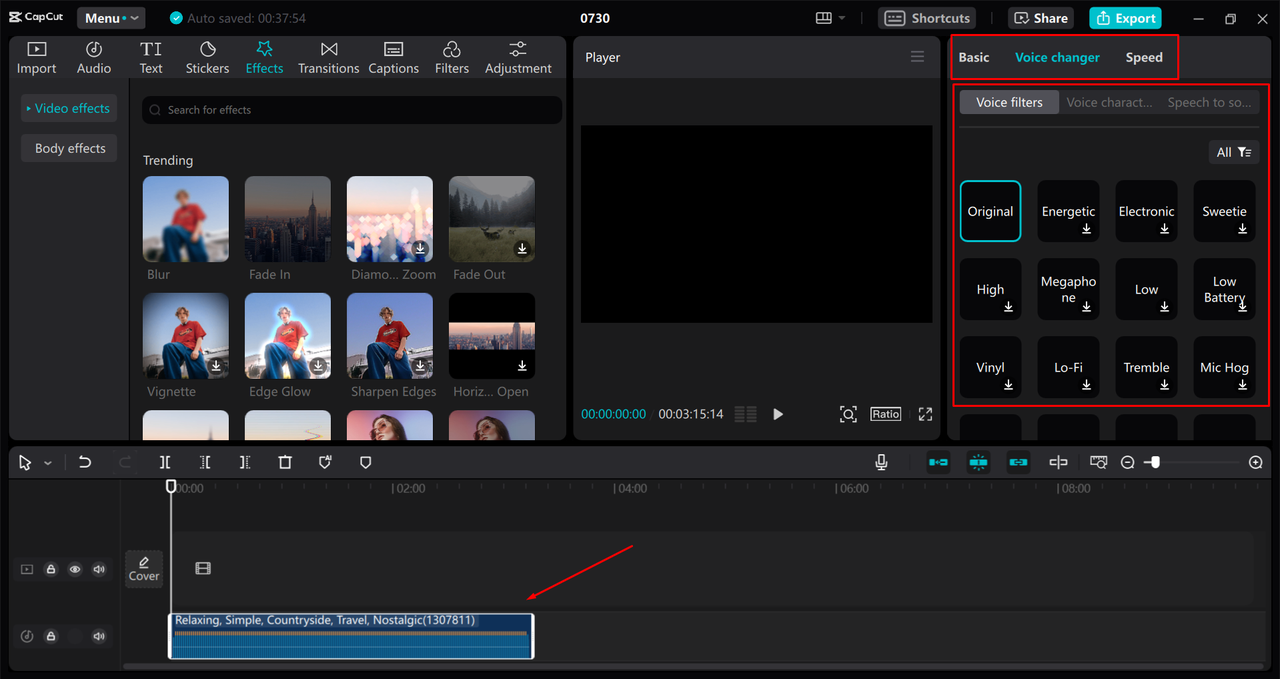Open the Filters tab

click(x=452, y=58)
